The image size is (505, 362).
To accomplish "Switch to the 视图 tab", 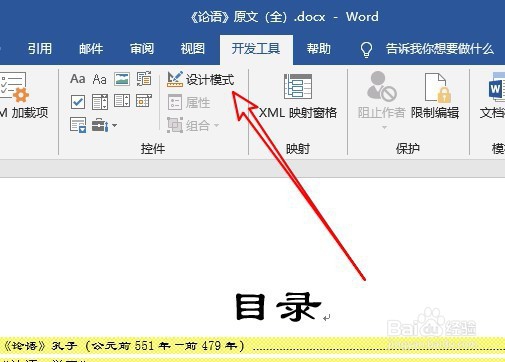I will click(x=192, y=49).
